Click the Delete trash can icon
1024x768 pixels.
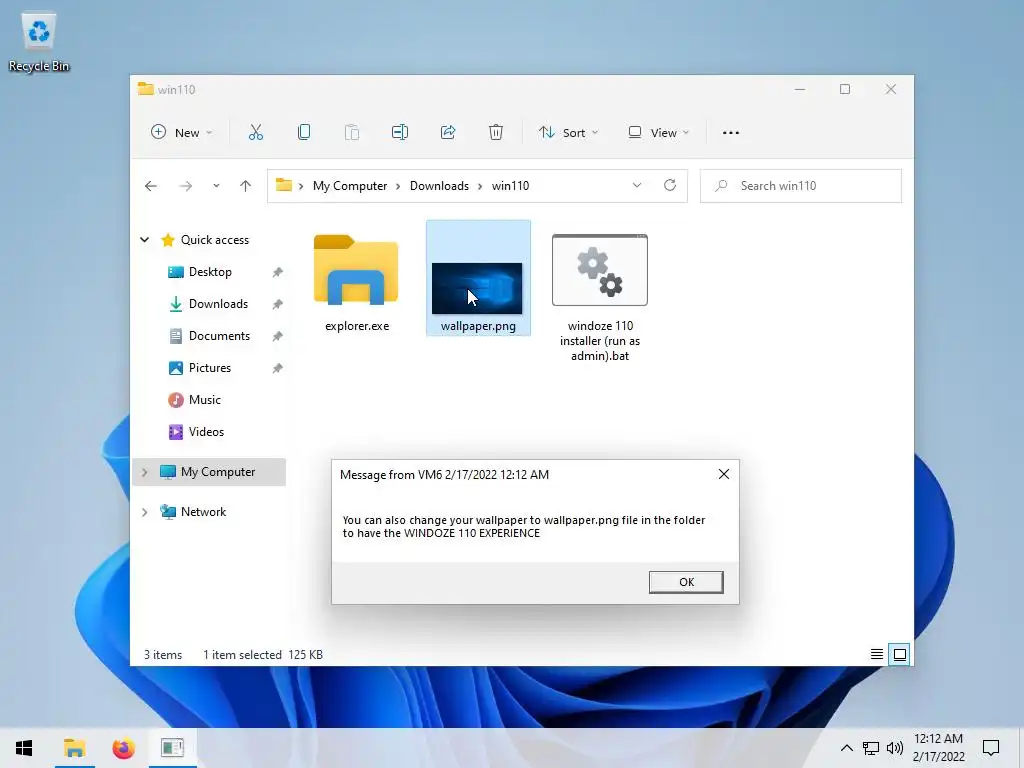click(496, 133)
